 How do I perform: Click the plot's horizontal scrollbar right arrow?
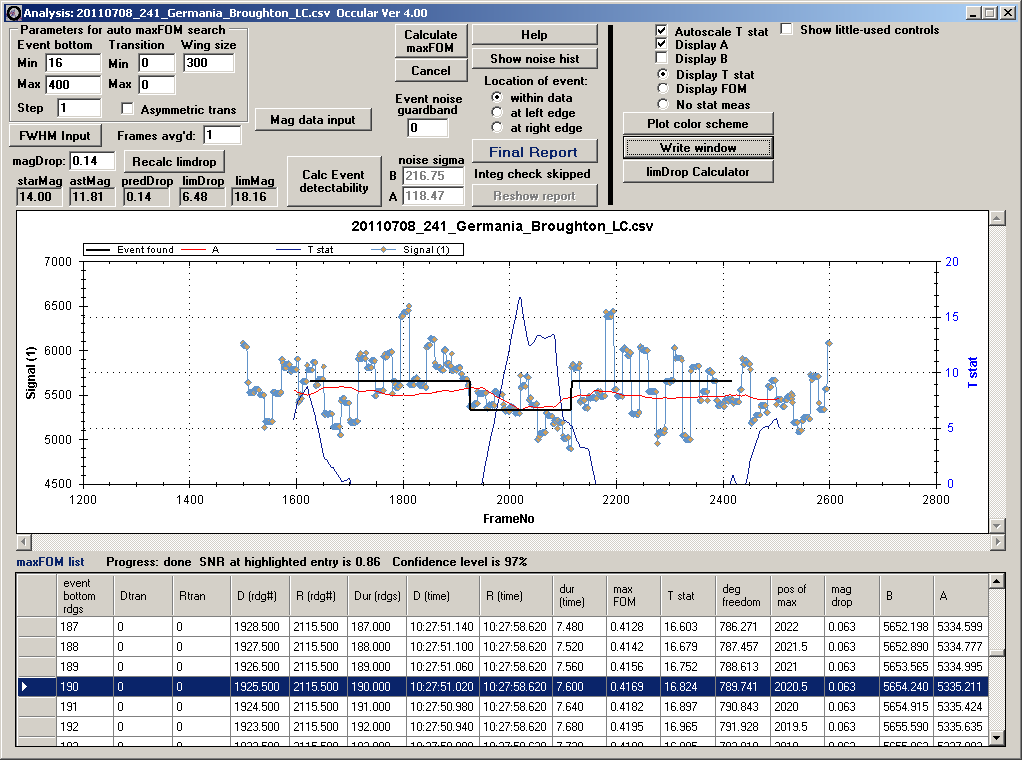997,542
